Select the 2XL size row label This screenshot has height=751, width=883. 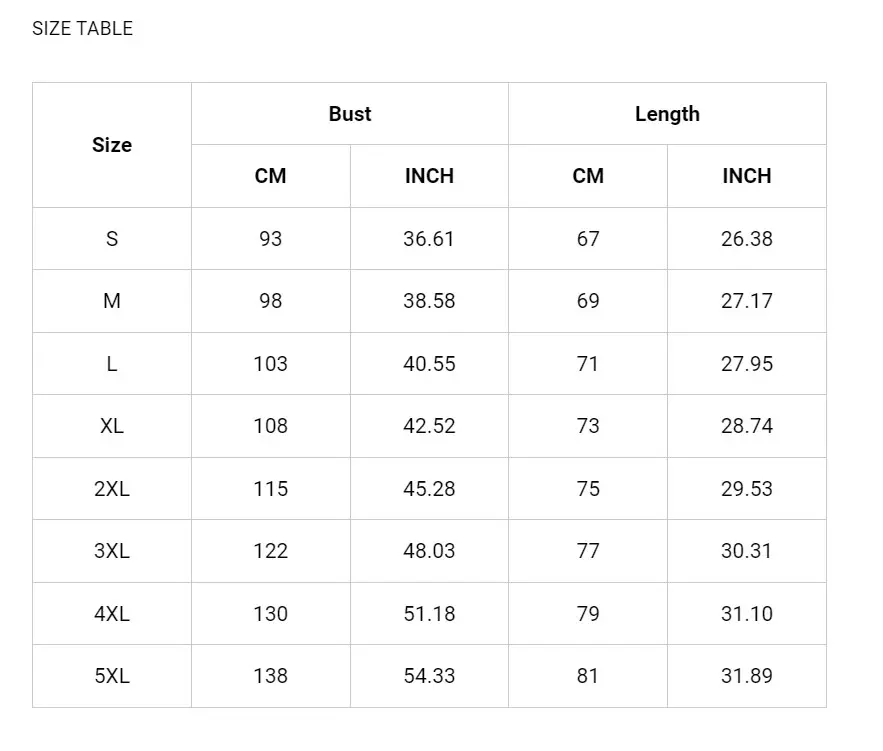click(112, 489)
